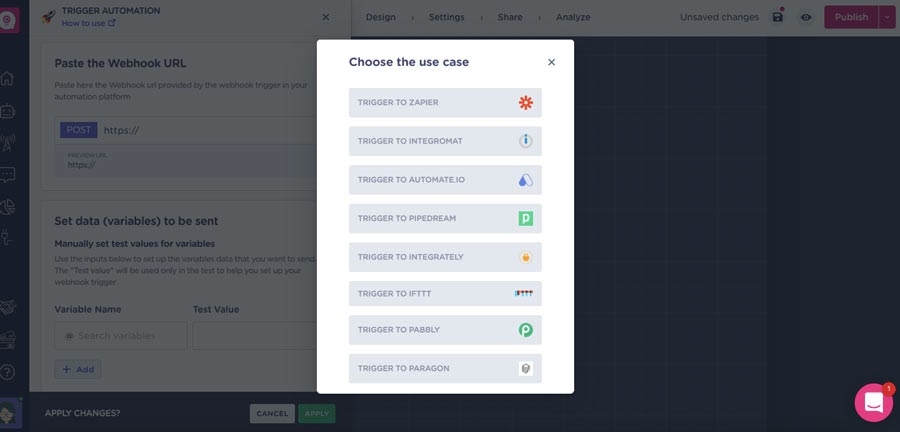The width and height of the screenshot is (900, 432).
Task: Choose the Trigger to Automate.io option
Action: pos(445,180)
